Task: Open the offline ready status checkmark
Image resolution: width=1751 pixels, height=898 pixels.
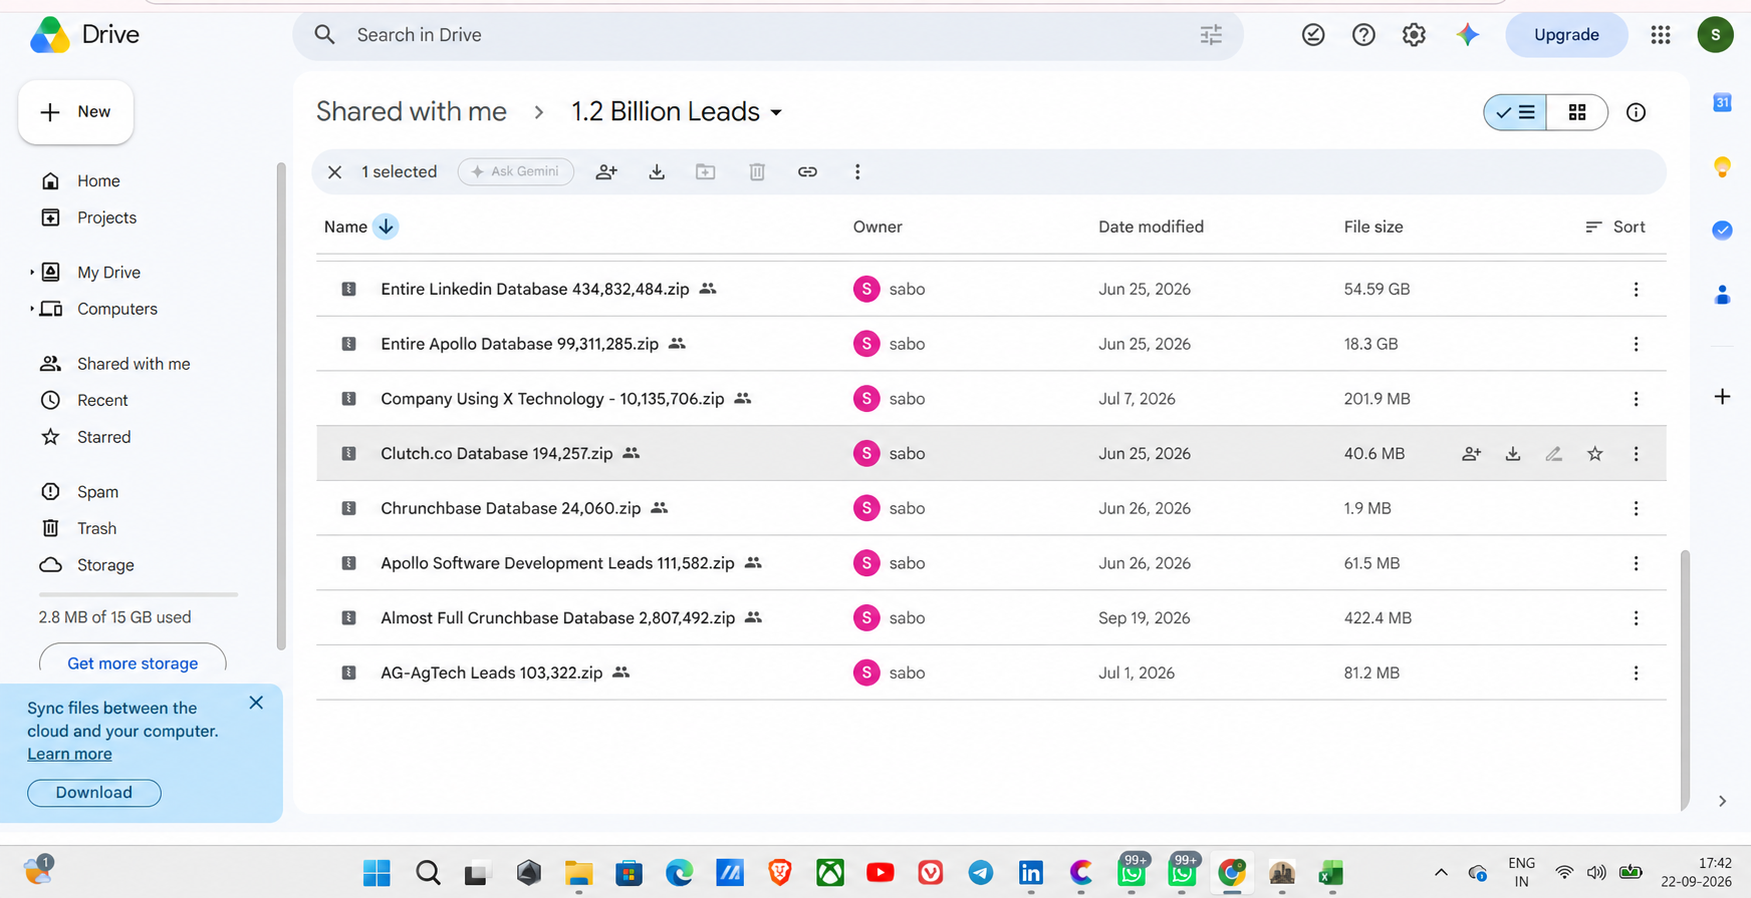Action: (x=1313, y=35)
